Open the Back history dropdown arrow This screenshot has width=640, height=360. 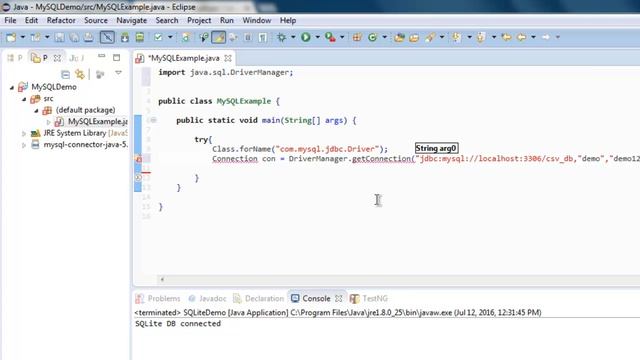click(x=533, y=37)
